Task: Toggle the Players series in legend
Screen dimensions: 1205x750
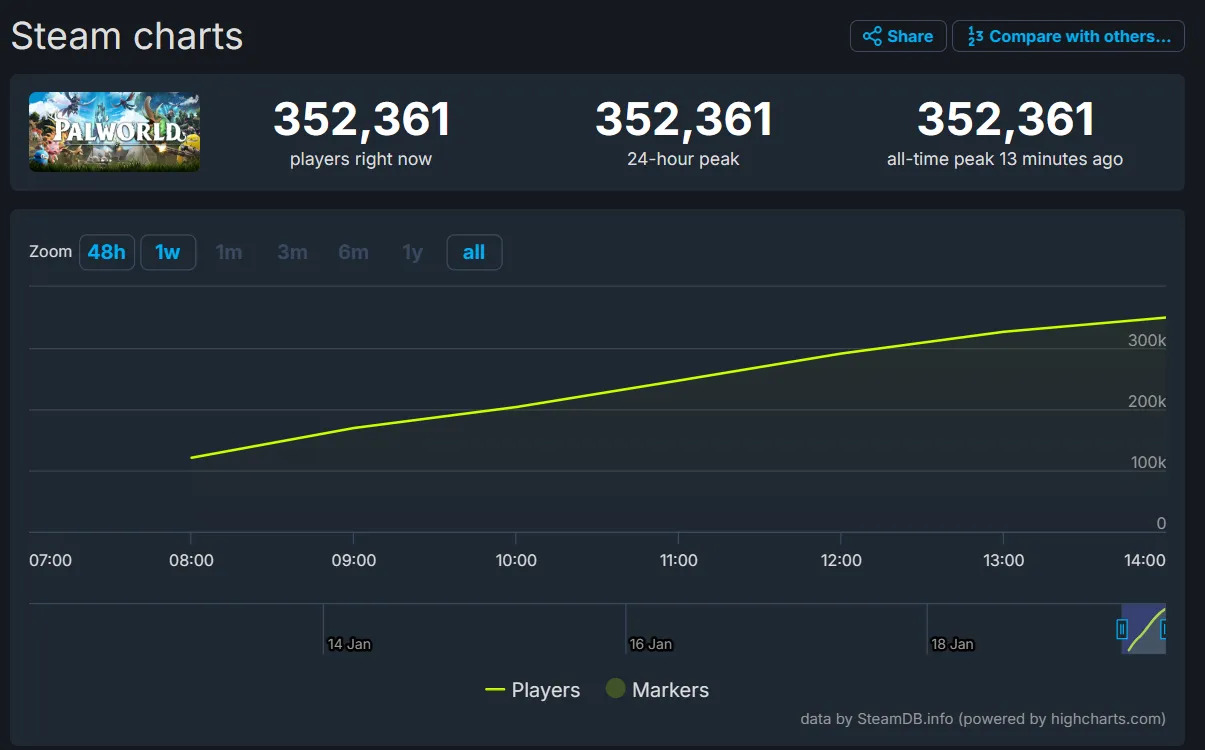Action: [532, 690]
